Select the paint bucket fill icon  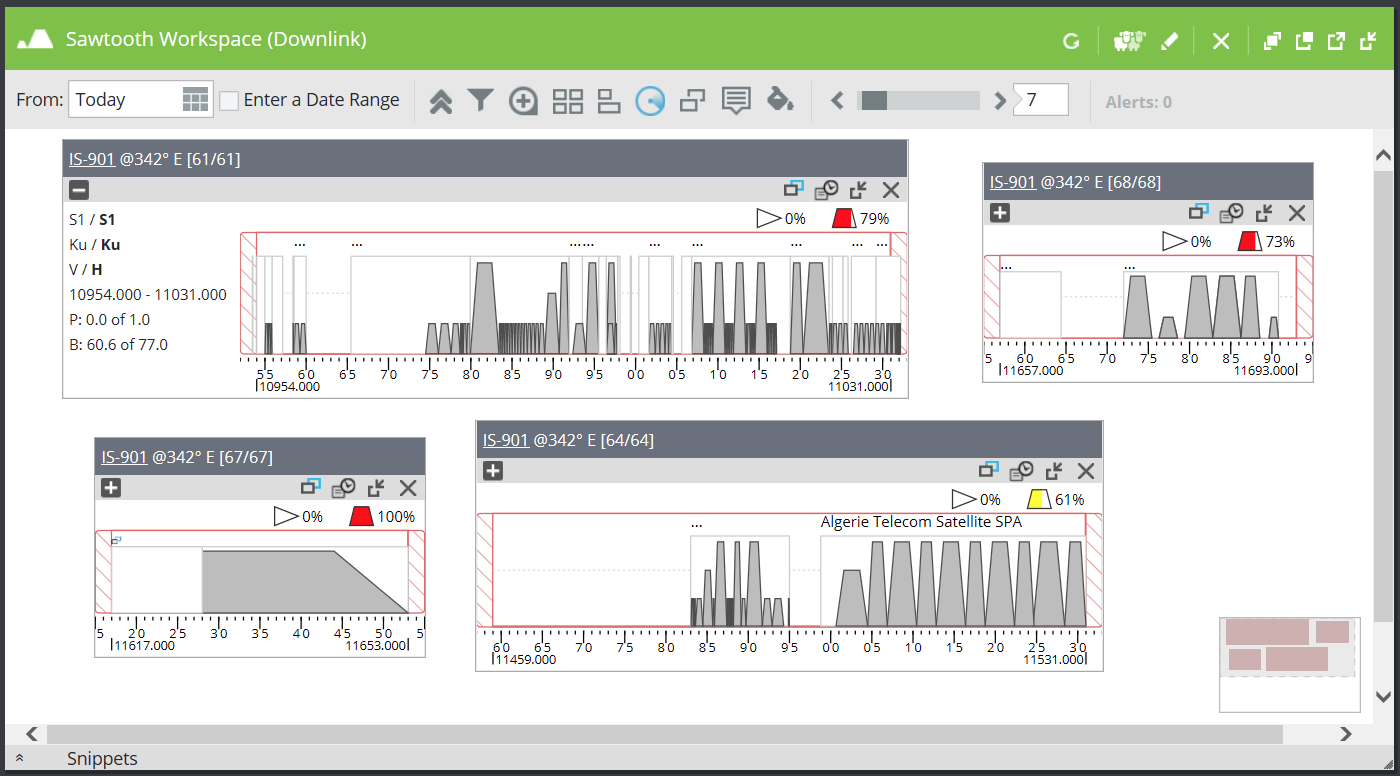[779, 100]
